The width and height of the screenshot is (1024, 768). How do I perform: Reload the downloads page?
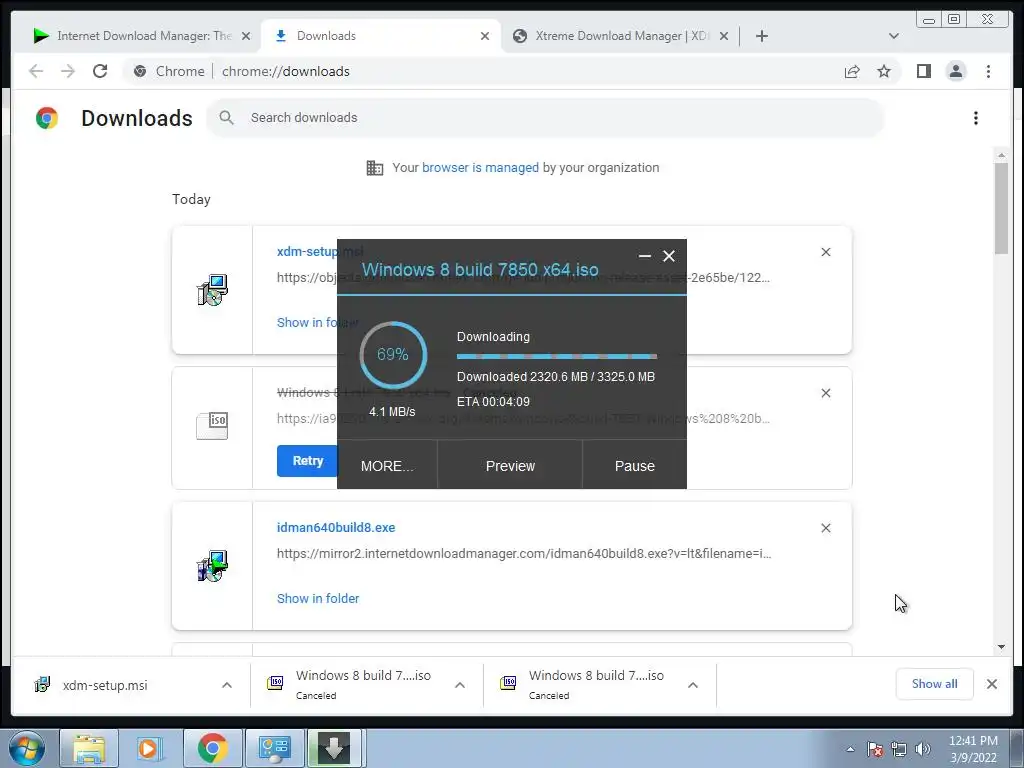(100, 71)
